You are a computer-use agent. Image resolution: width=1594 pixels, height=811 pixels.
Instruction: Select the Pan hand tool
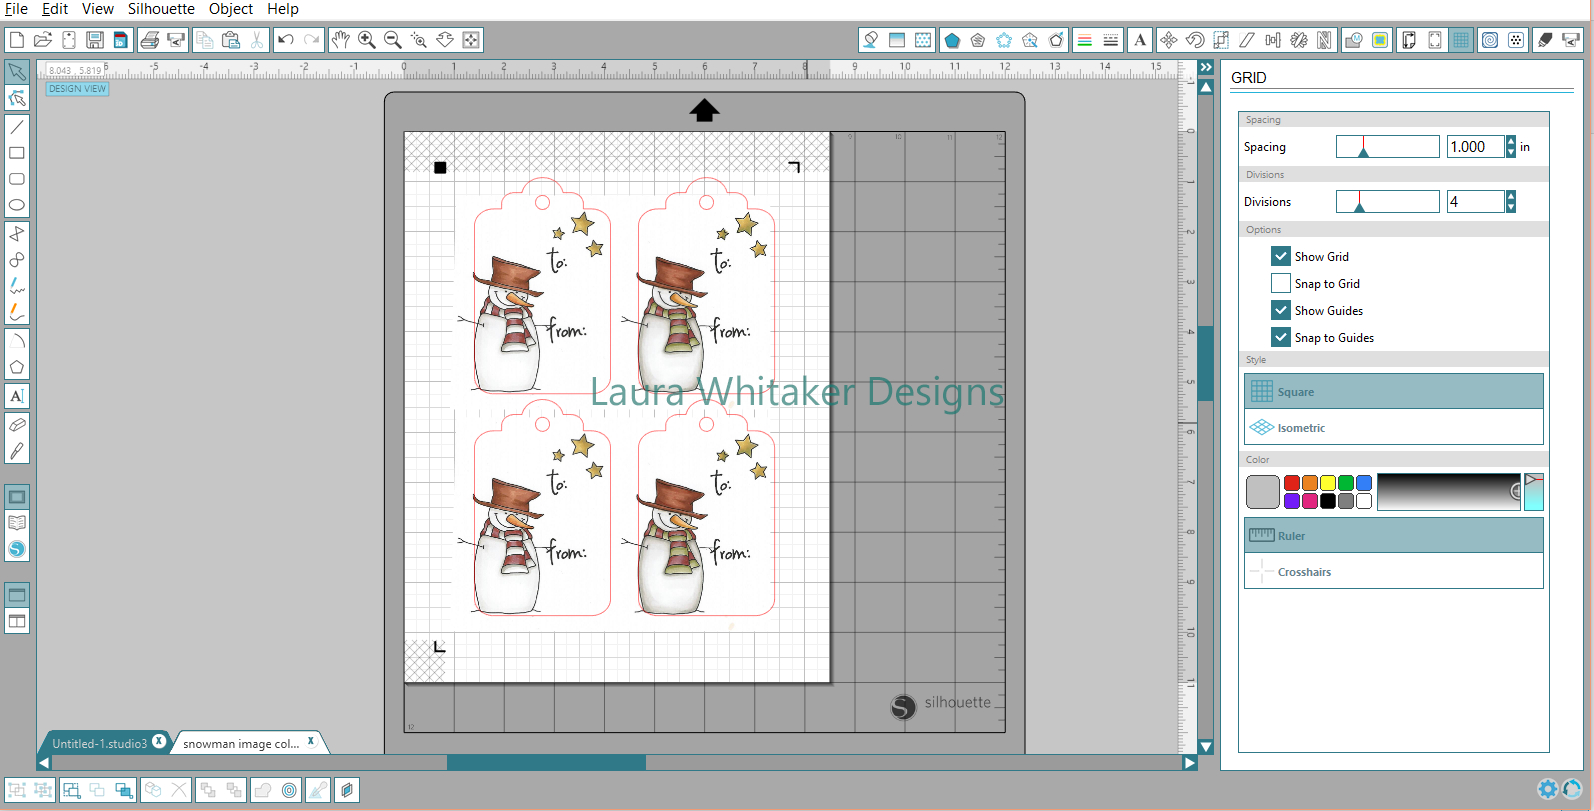point(341,40)
